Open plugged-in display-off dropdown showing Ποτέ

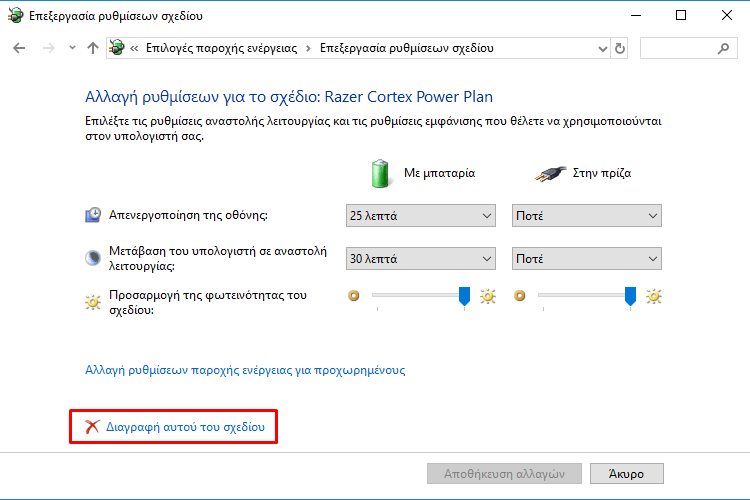click(586, 216)
